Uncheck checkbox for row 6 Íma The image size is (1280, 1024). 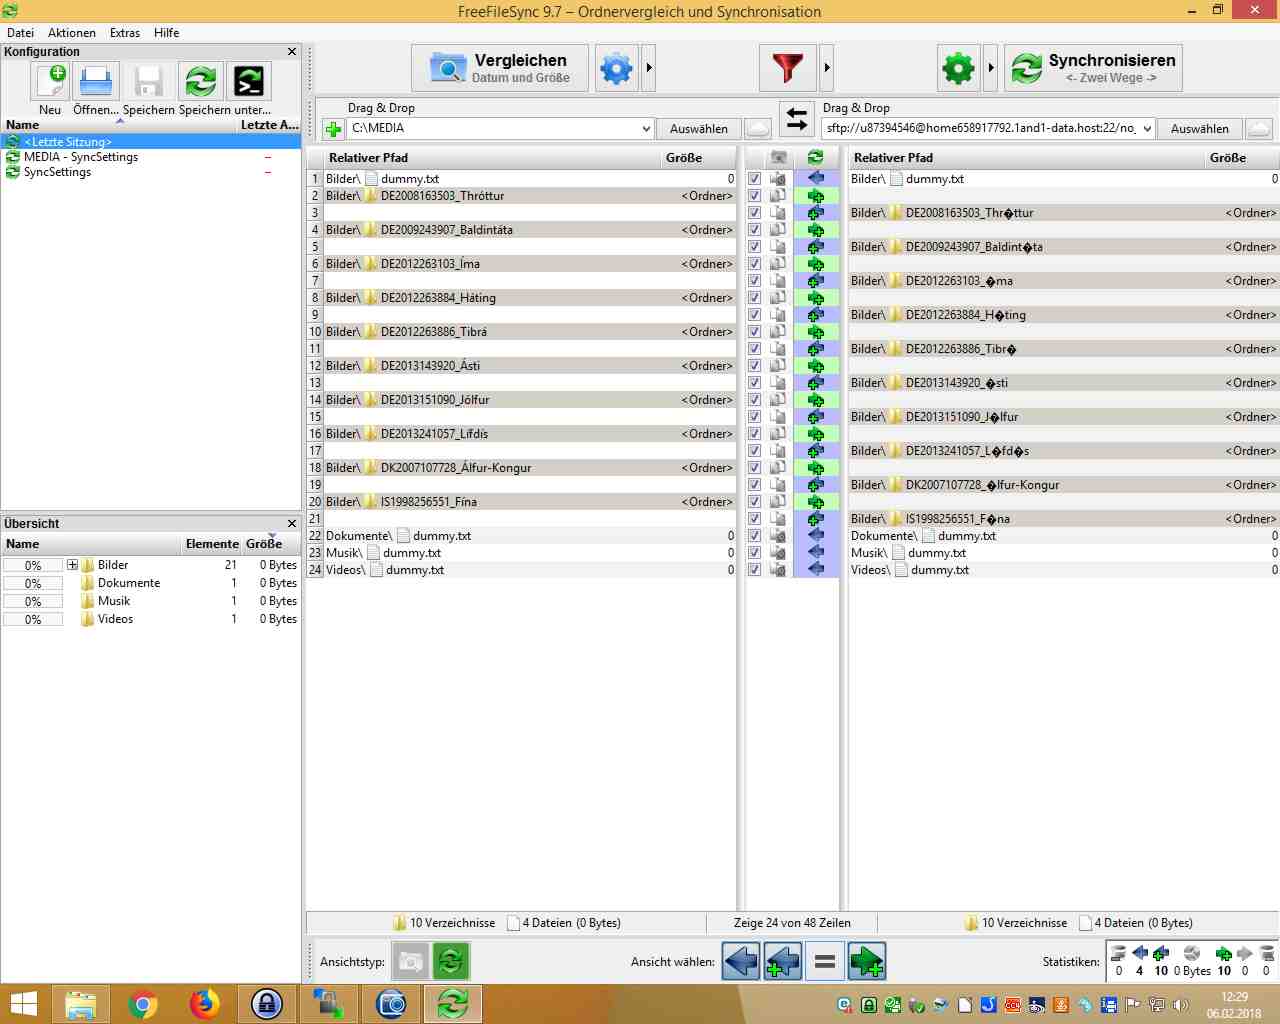755,264
